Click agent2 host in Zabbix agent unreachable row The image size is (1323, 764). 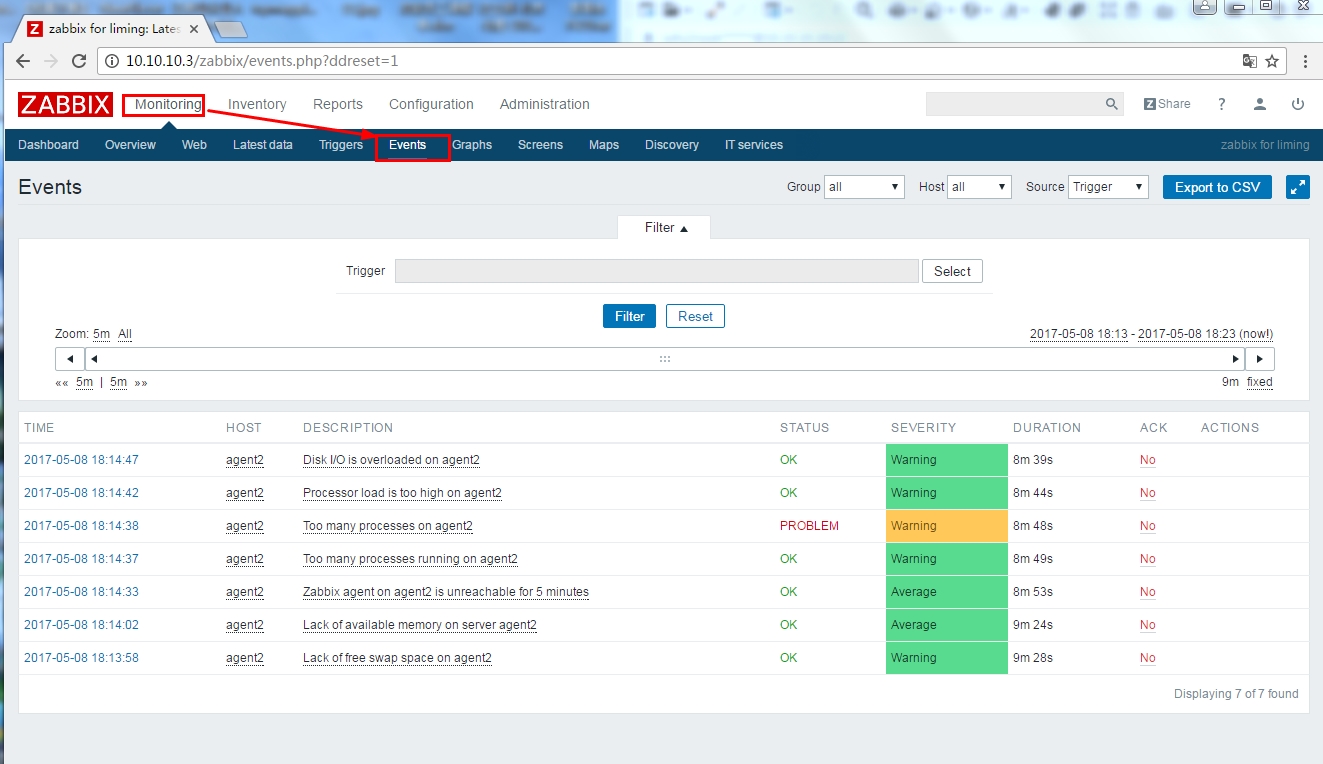(245, 592)
